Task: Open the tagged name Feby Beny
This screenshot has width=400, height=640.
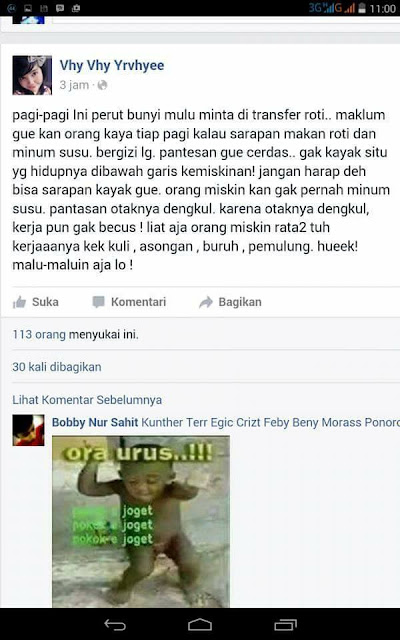Action: click(x=291, y=422)
